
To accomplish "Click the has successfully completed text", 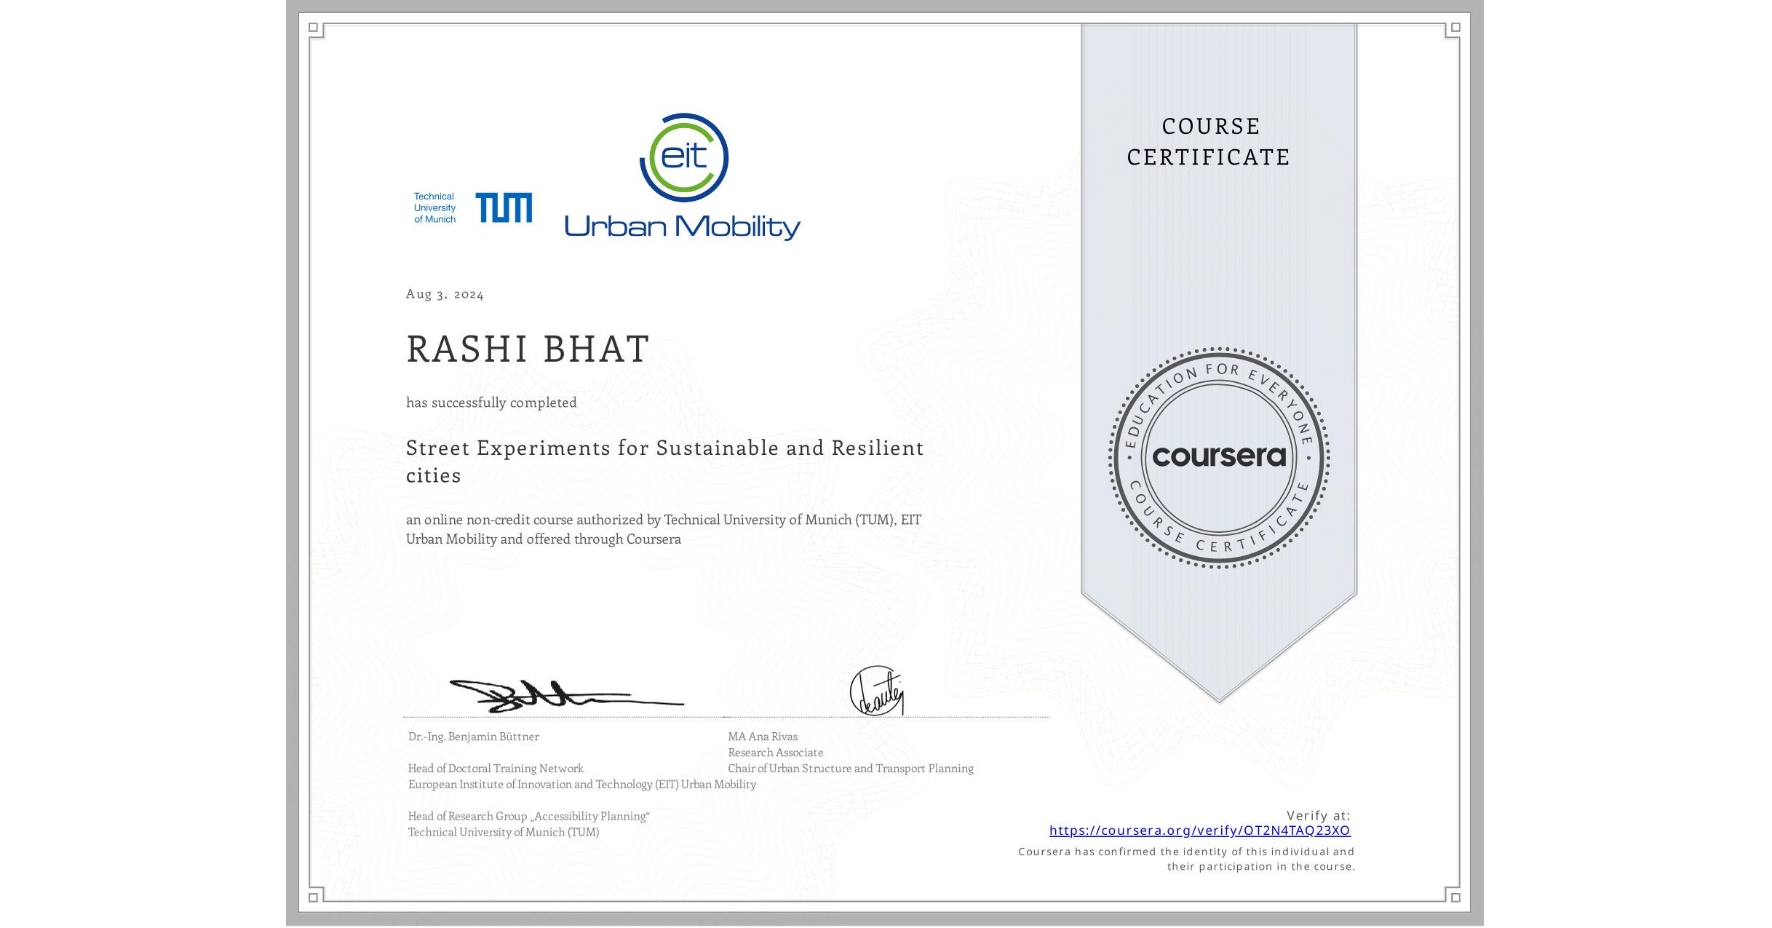I will (x=491, y=402).
